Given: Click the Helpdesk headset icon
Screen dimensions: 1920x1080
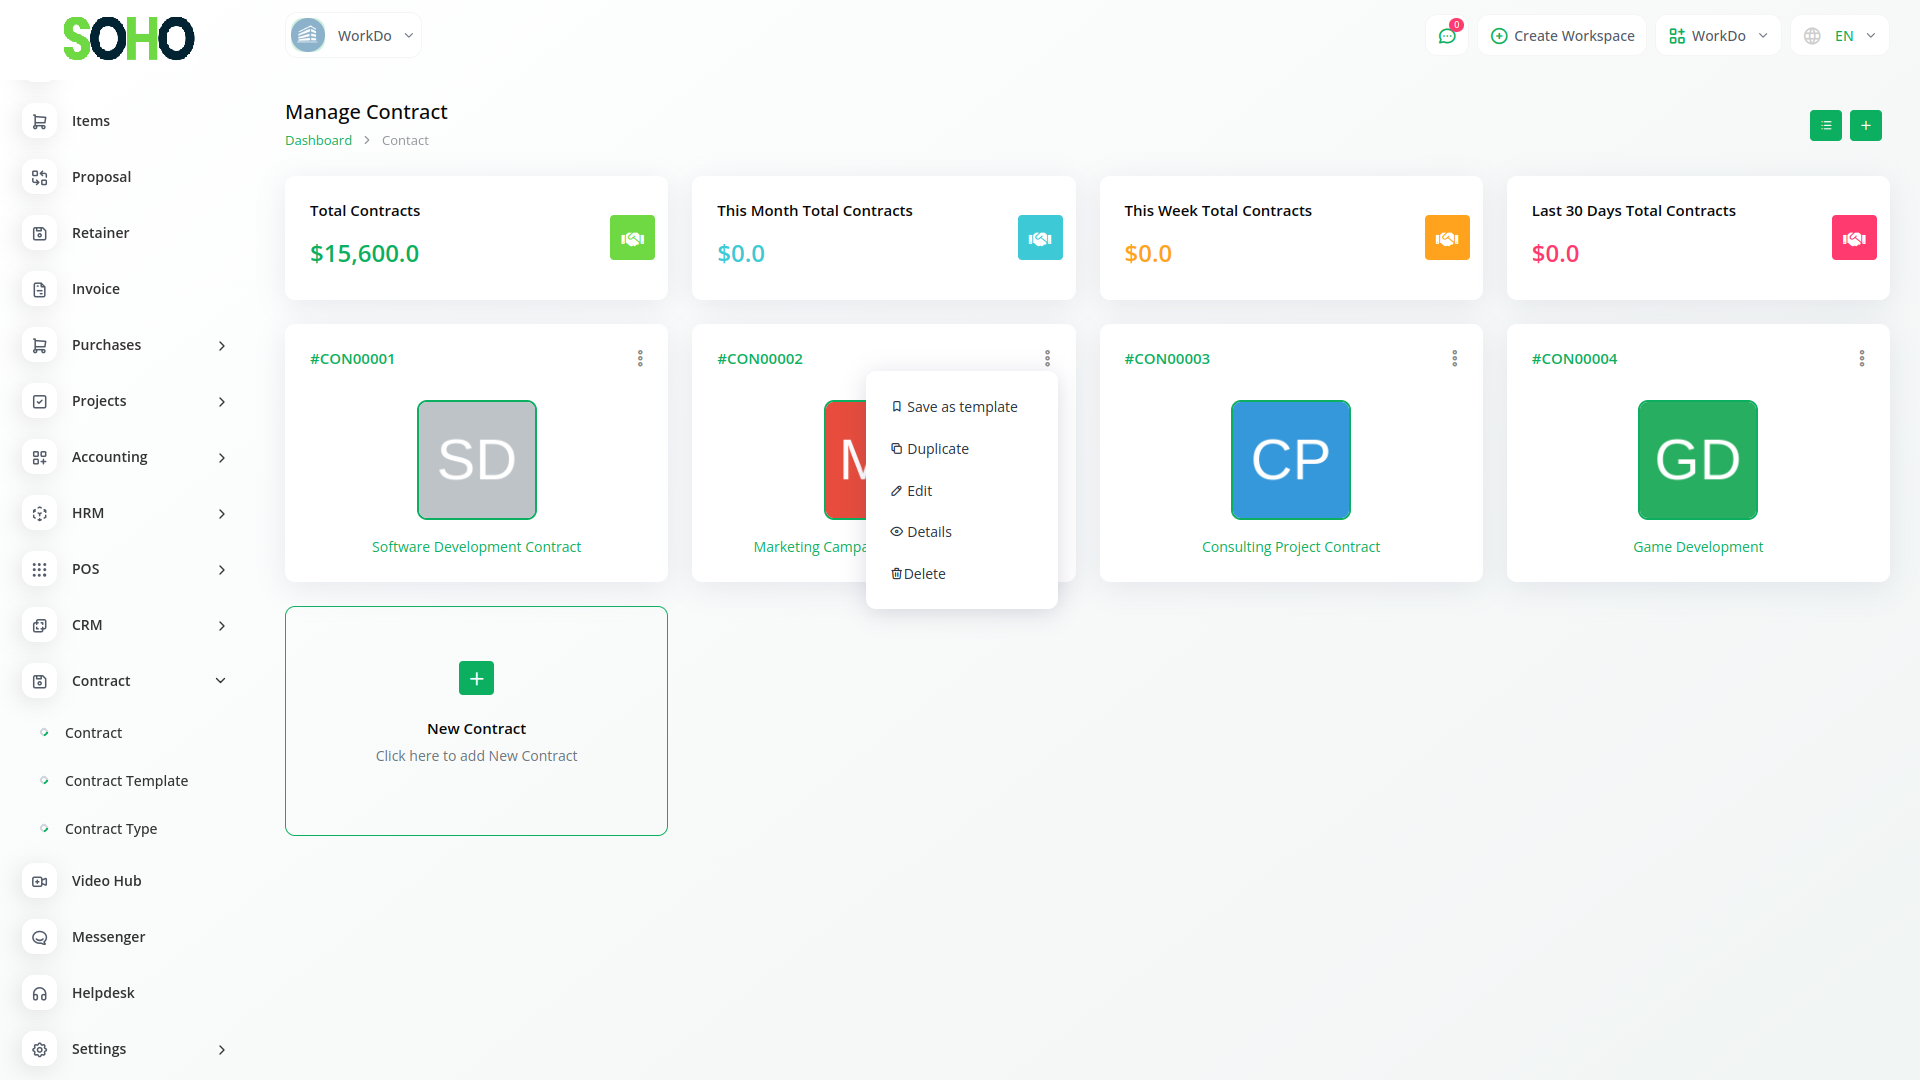Looking at the screenshot, I should click(40, 993).
